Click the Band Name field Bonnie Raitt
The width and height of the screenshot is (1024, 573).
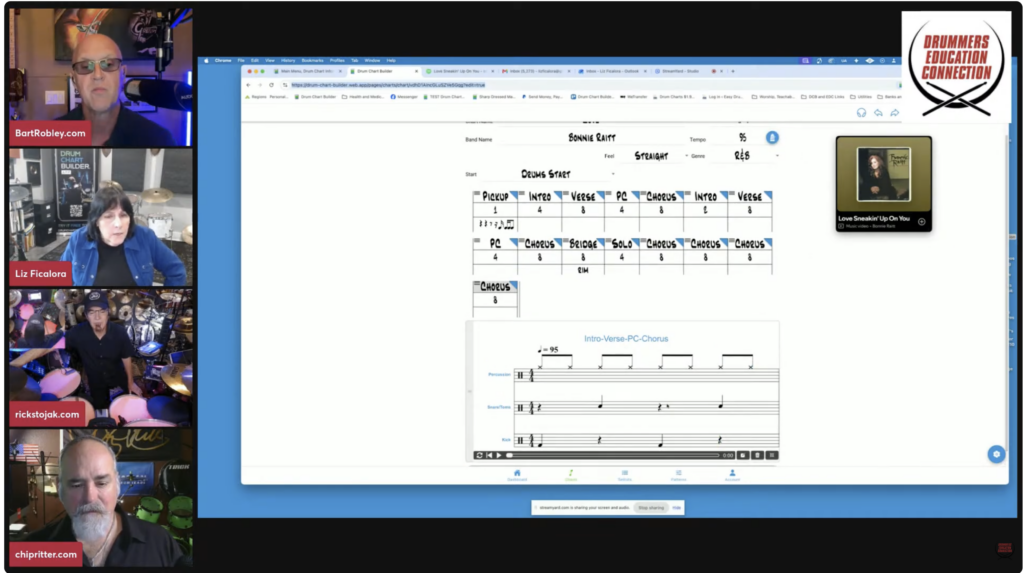[592, 138]
